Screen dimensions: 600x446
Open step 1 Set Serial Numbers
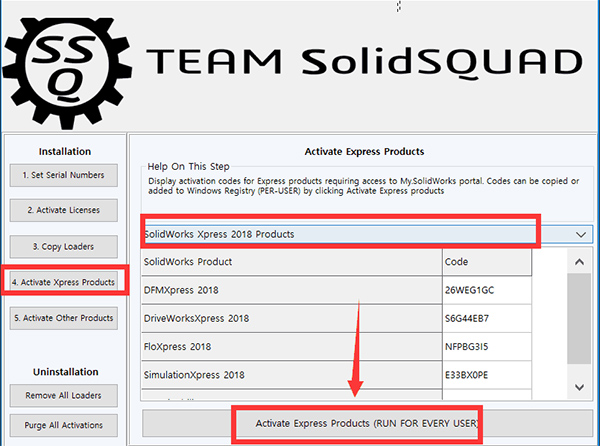tap(65, 175)
